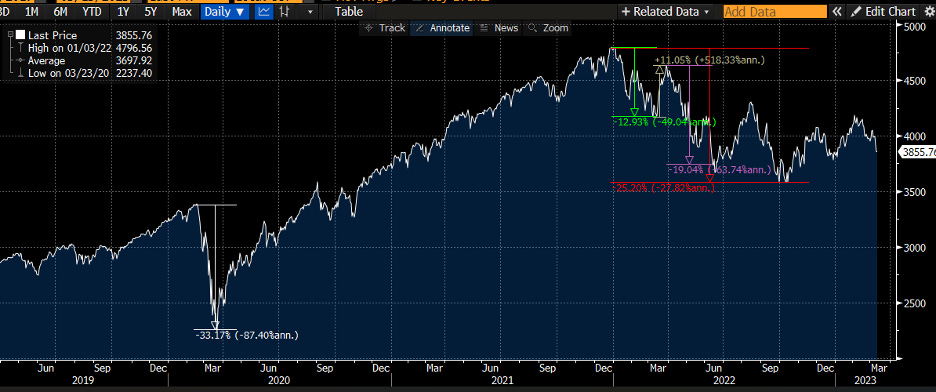Screen dimensions: 936x392
Task: Click the -19.04% purple annotation label
Action: [719, 169]
